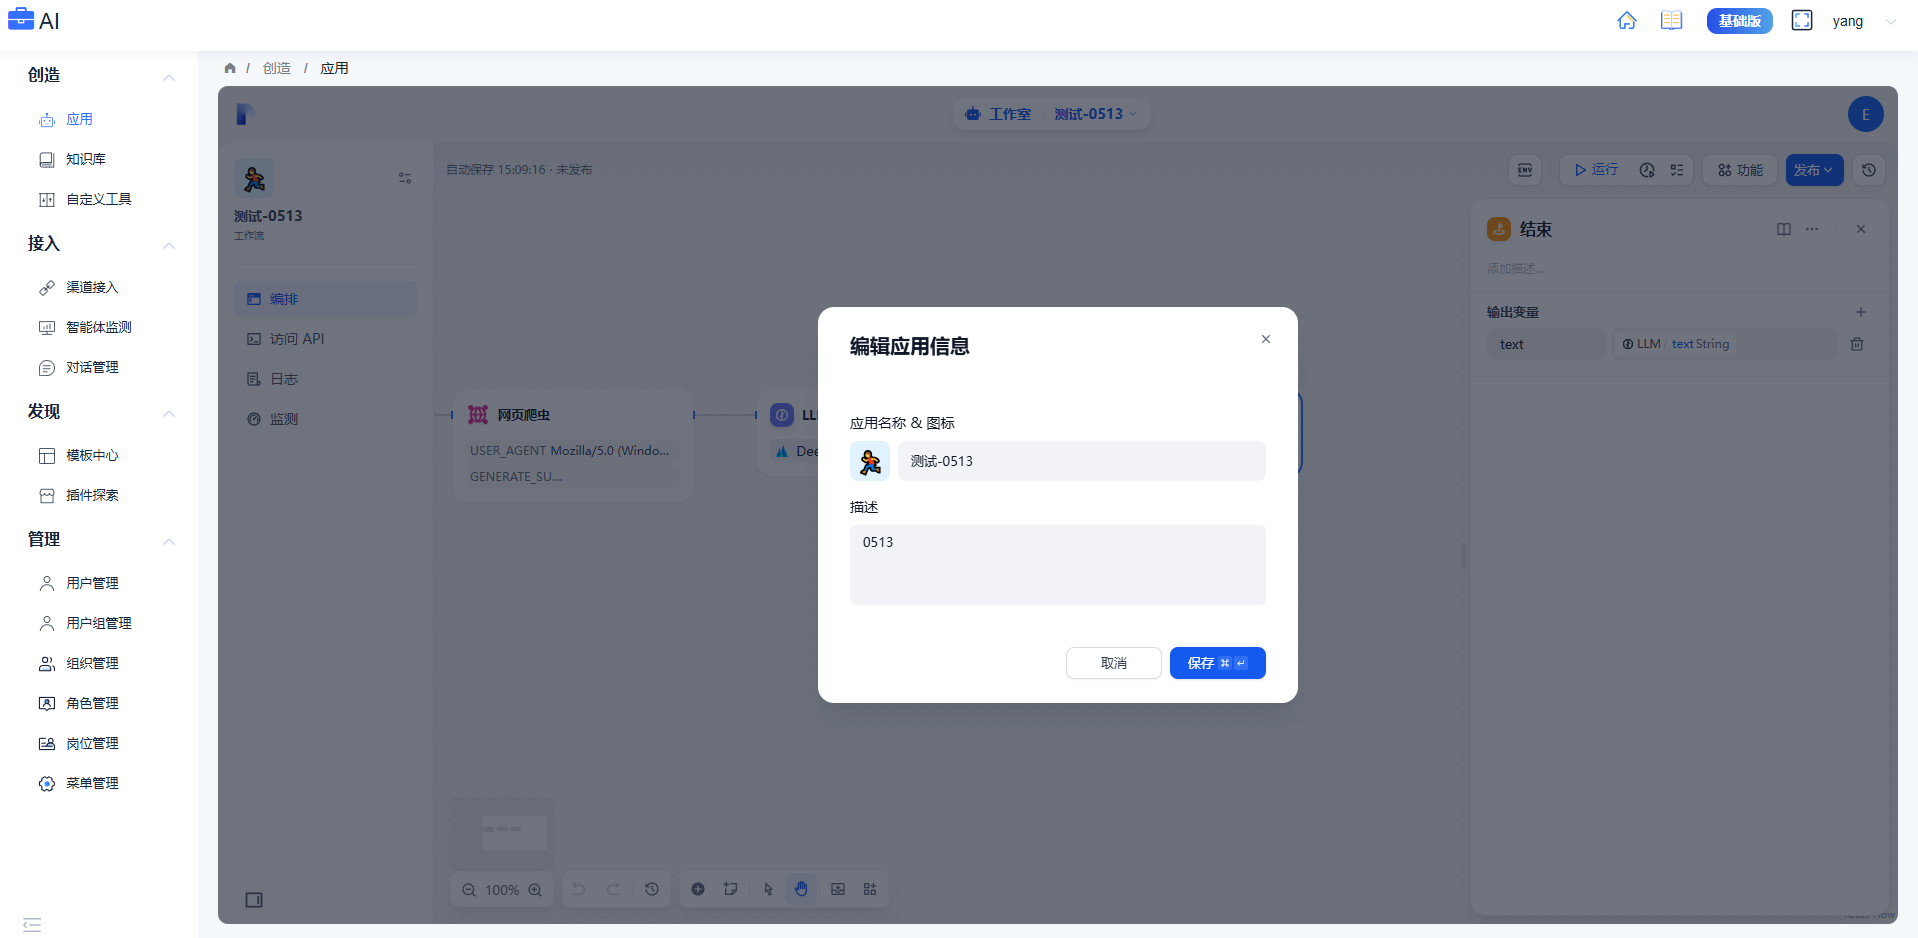Click the 基础版 edition badge
The width and height of the screenshot is (1918, 938).
click(1739, 21)
